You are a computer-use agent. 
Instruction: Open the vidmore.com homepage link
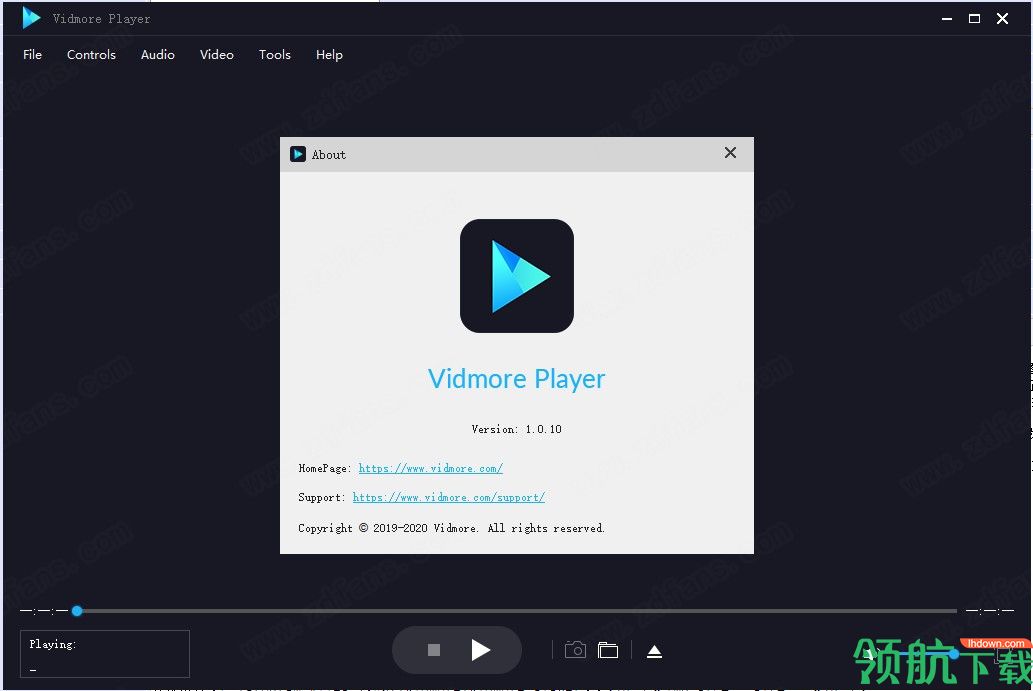tap(431, 468)
